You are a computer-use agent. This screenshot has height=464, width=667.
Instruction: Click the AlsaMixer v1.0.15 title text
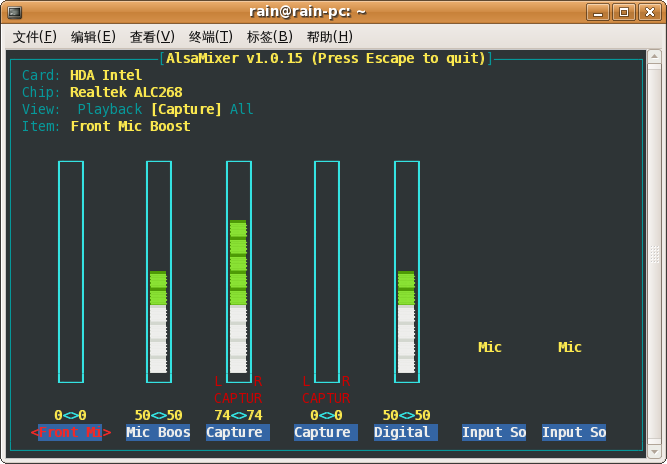coord(326,58)
